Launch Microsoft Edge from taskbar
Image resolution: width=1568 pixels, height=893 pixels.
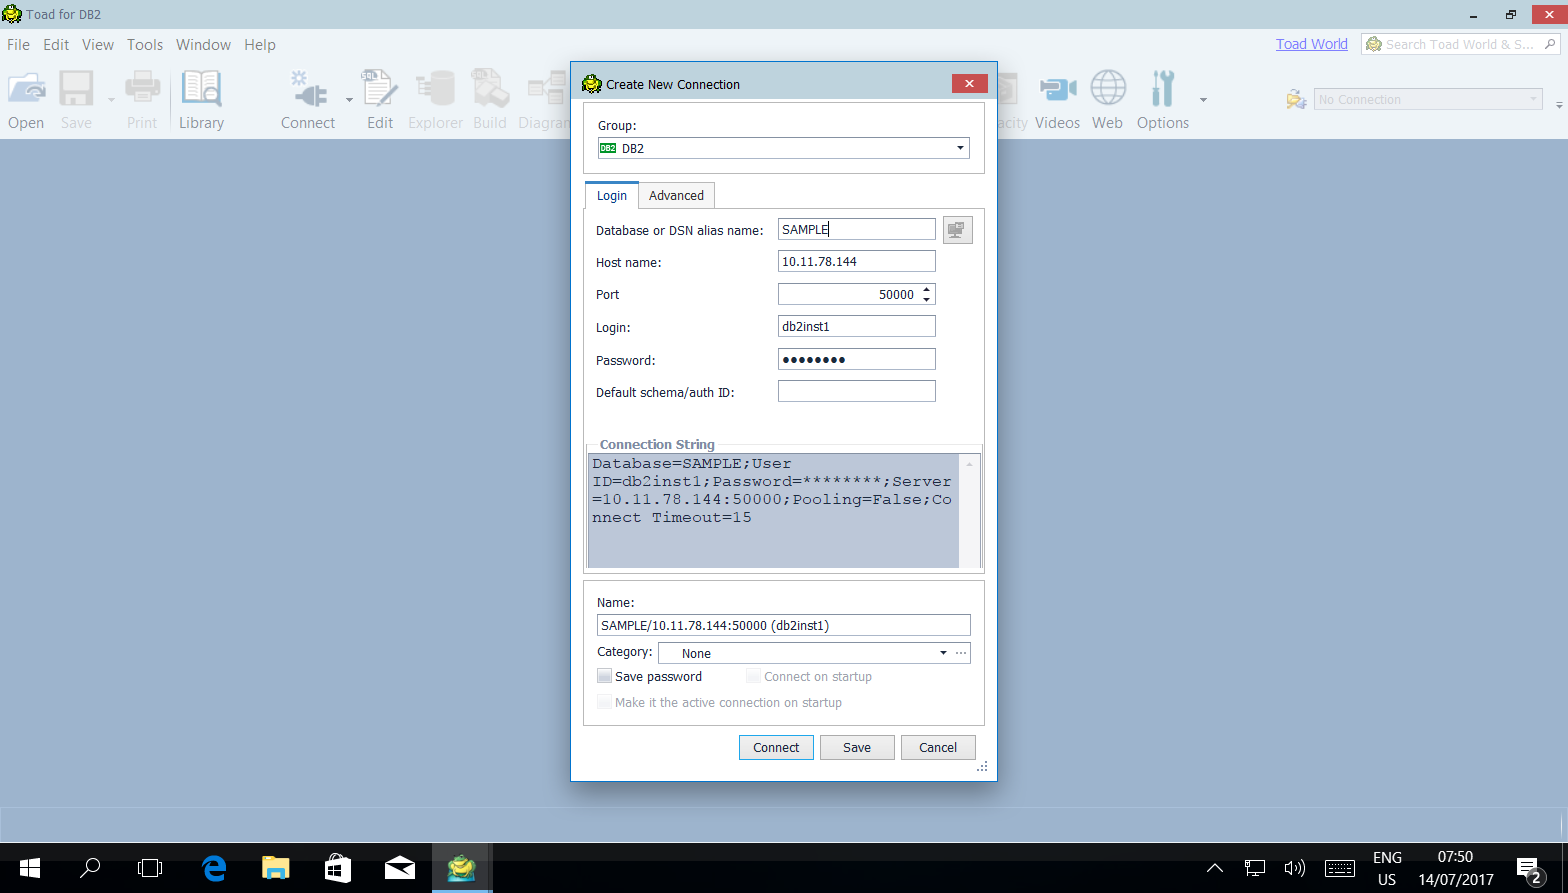(213, 867)
